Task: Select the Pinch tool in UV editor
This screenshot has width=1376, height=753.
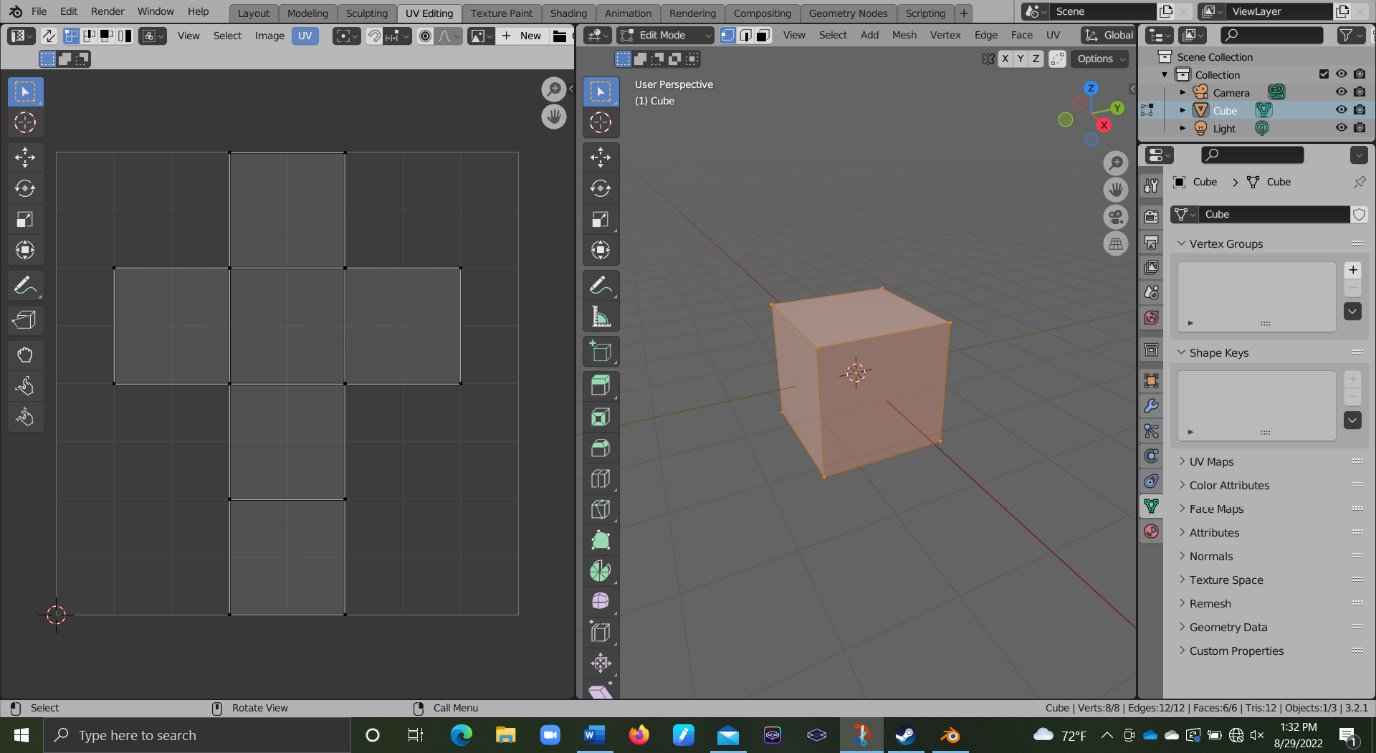Action: coord(25,416)
